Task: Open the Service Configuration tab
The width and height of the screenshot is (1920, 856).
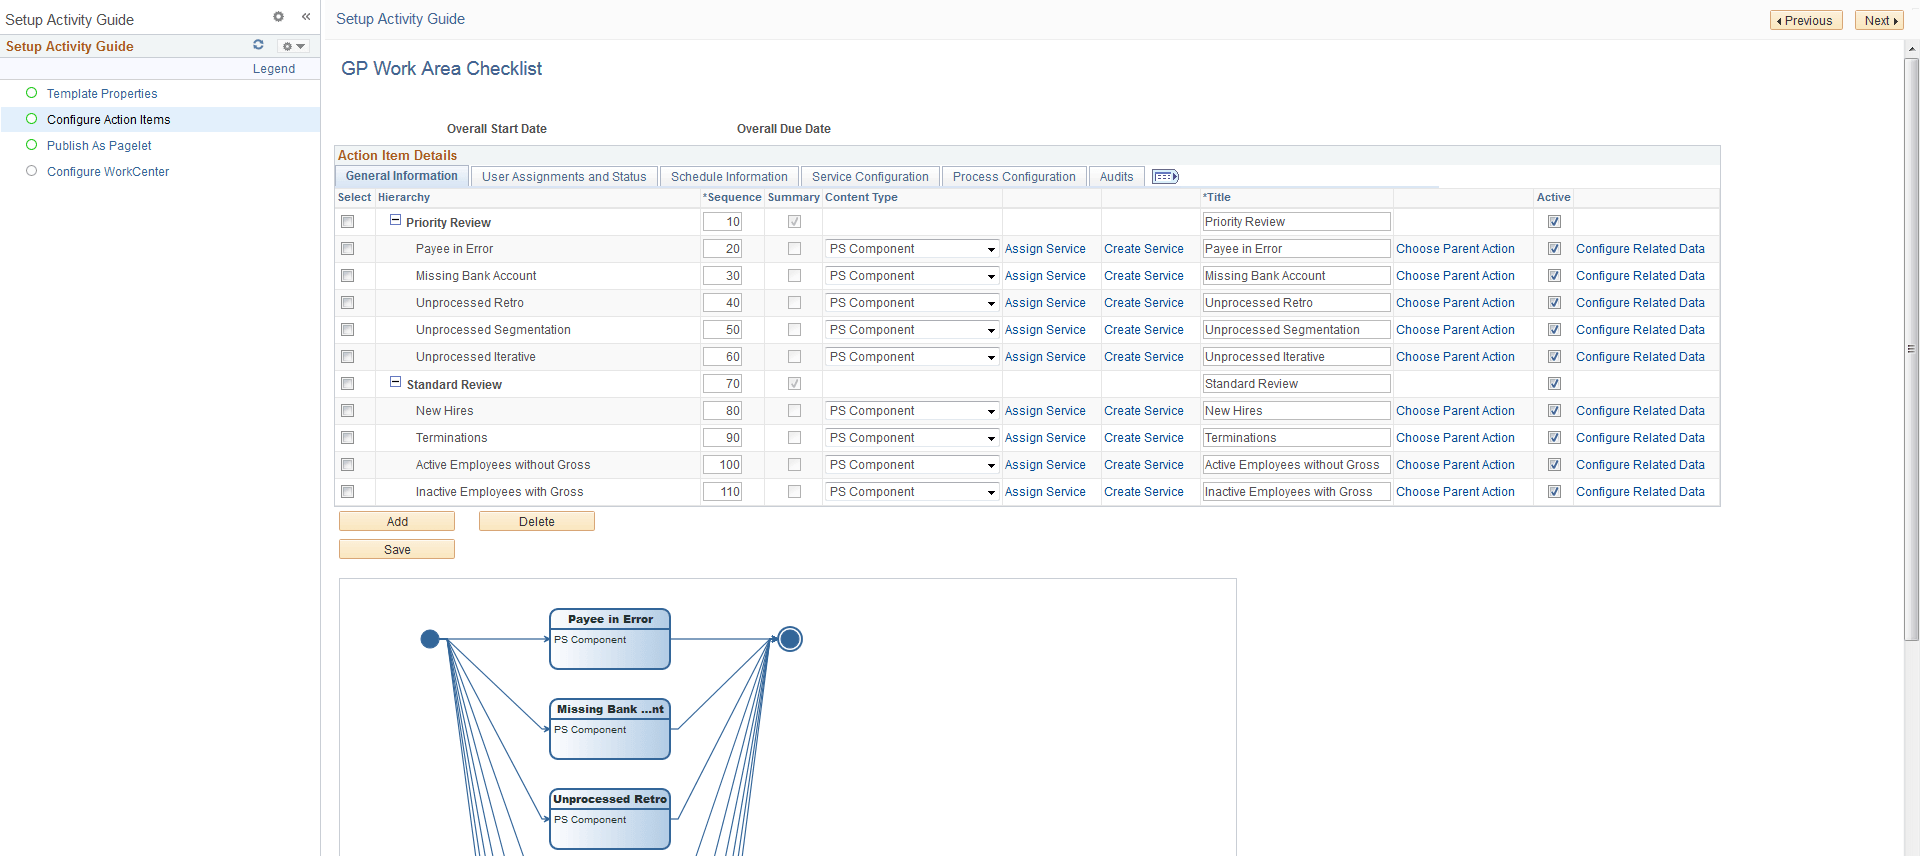Action: (870, 177)
